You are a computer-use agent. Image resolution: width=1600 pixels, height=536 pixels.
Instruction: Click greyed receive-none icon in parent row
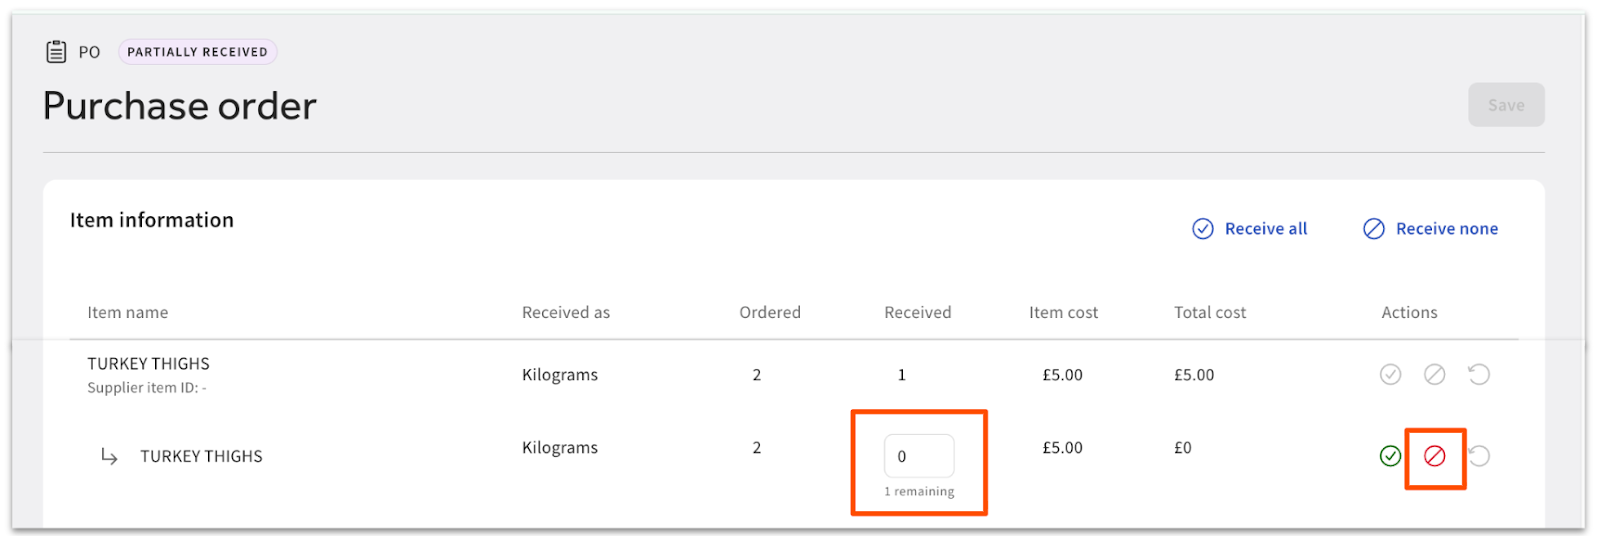[1435, 374]
